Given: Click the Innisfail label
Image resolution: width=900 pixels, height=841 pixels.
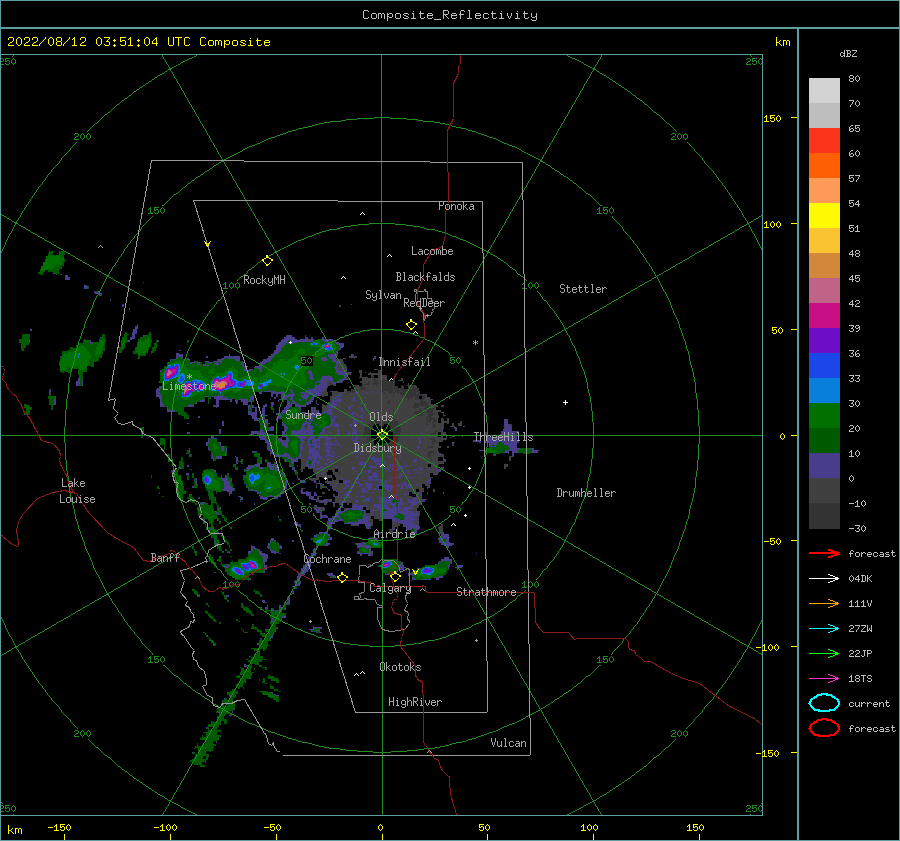Looking at the screenshot, I should click(405, 362).
